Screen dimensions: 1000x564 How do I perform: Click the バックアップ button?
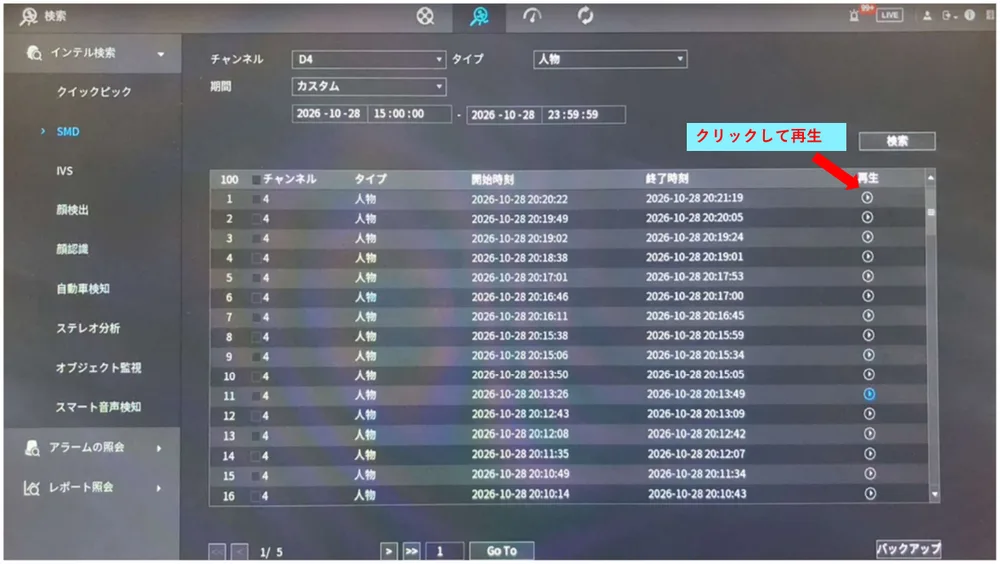coord(908,549)
